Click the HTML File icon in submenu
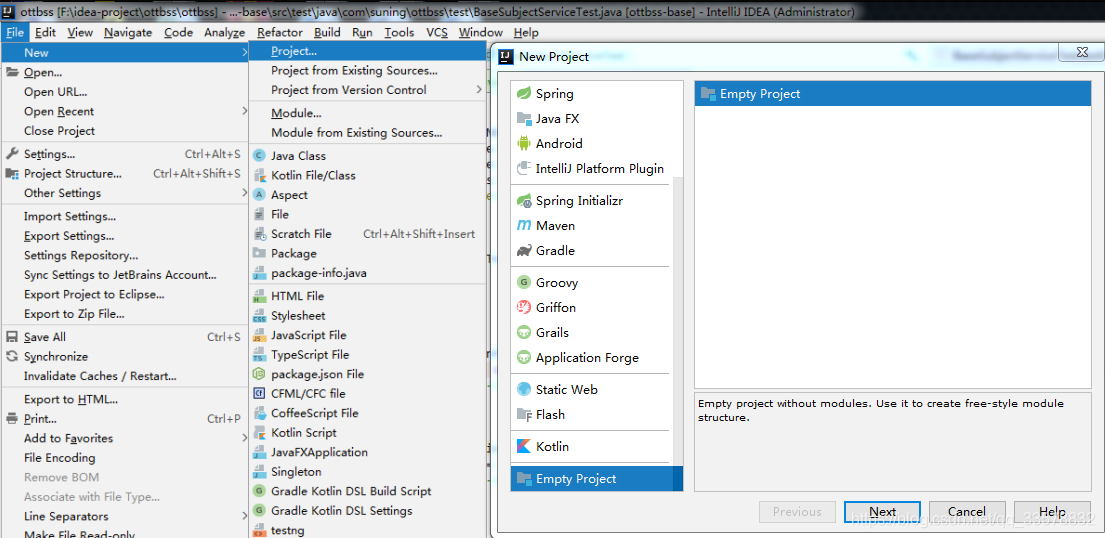This screenshot has height=538, width=1105. pos(259,296)
